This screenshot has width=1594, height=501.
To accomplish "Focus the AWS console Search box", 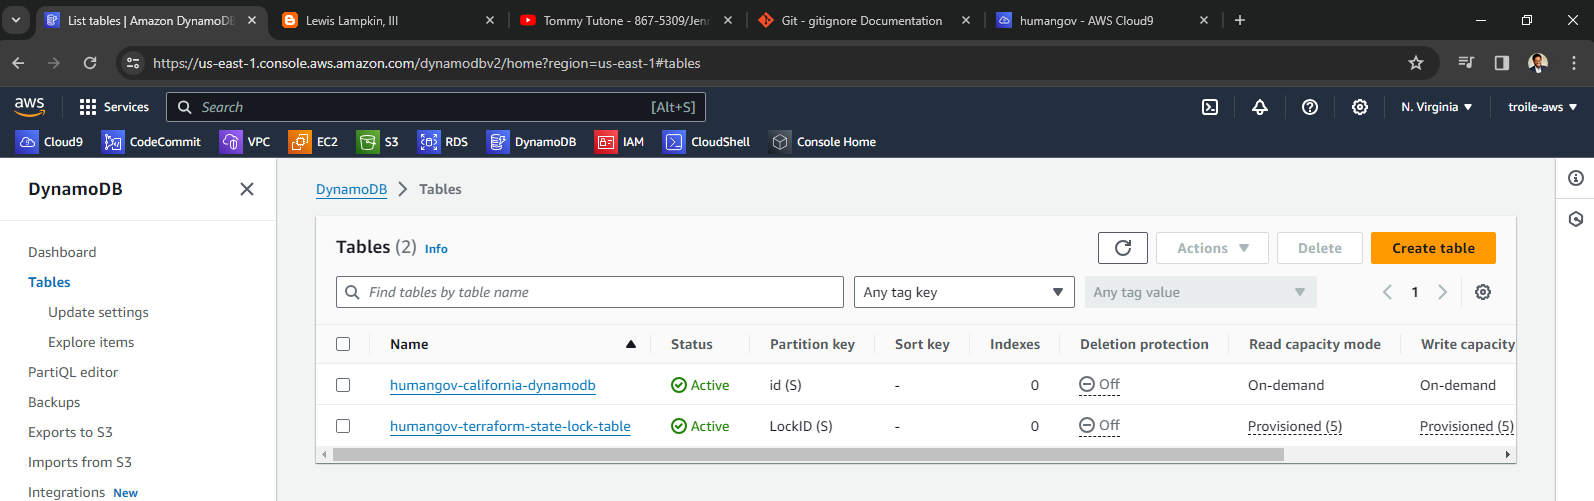I will 436,107.
